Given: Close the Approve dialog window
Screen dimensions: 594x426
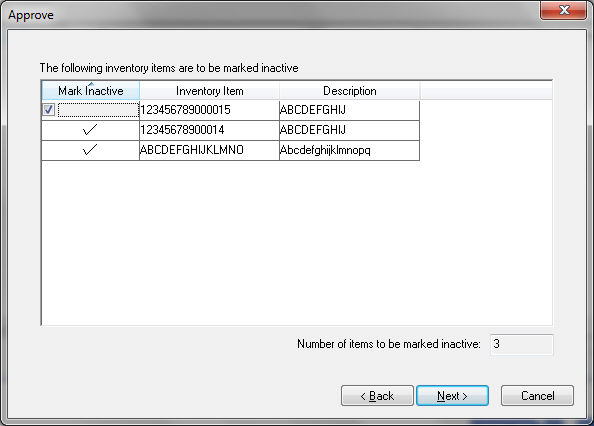Looking at the screenshot, I should coord(563,10).
